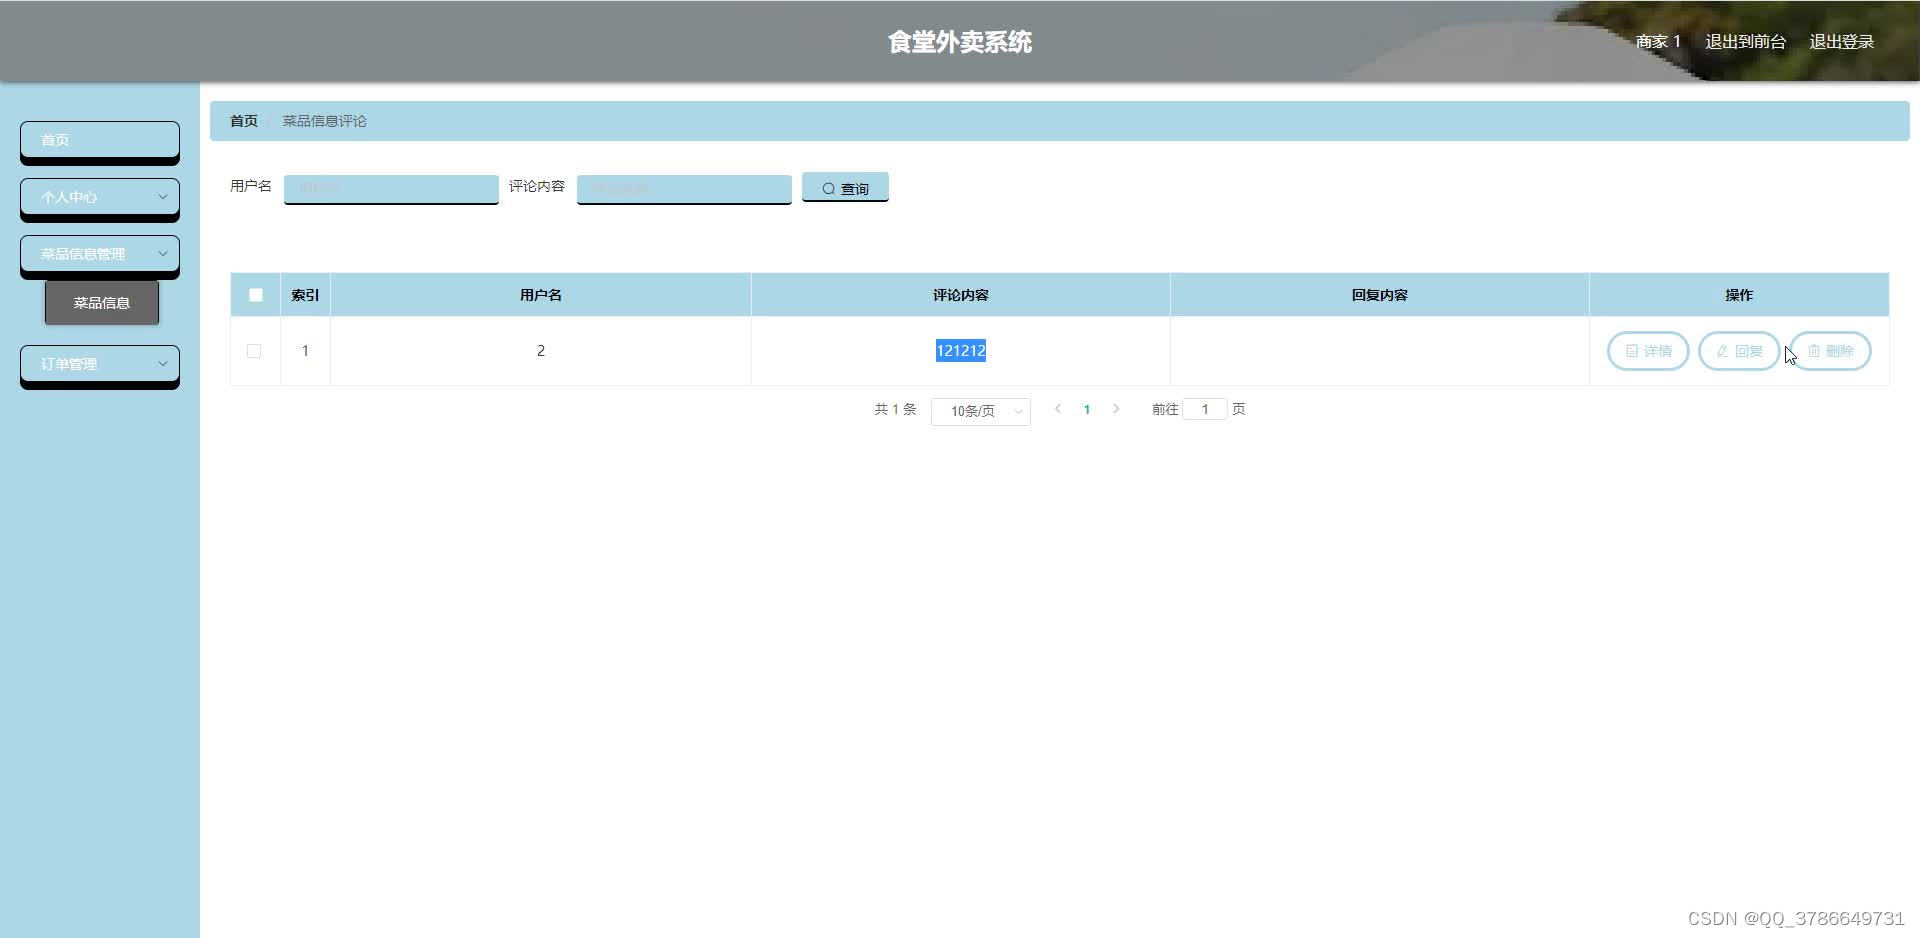
Task: Click the 菜品信息评论 breadcrumb text
Action: coord(324,121)
